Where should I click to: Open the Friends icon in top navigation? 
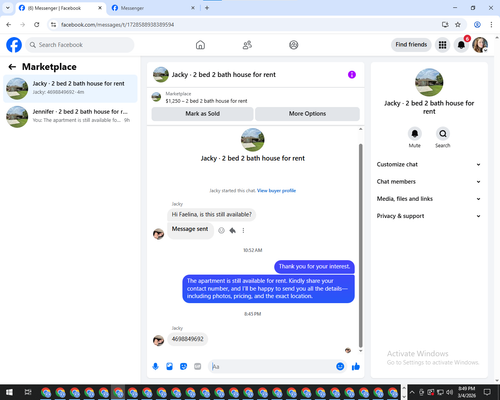point(247,45)
